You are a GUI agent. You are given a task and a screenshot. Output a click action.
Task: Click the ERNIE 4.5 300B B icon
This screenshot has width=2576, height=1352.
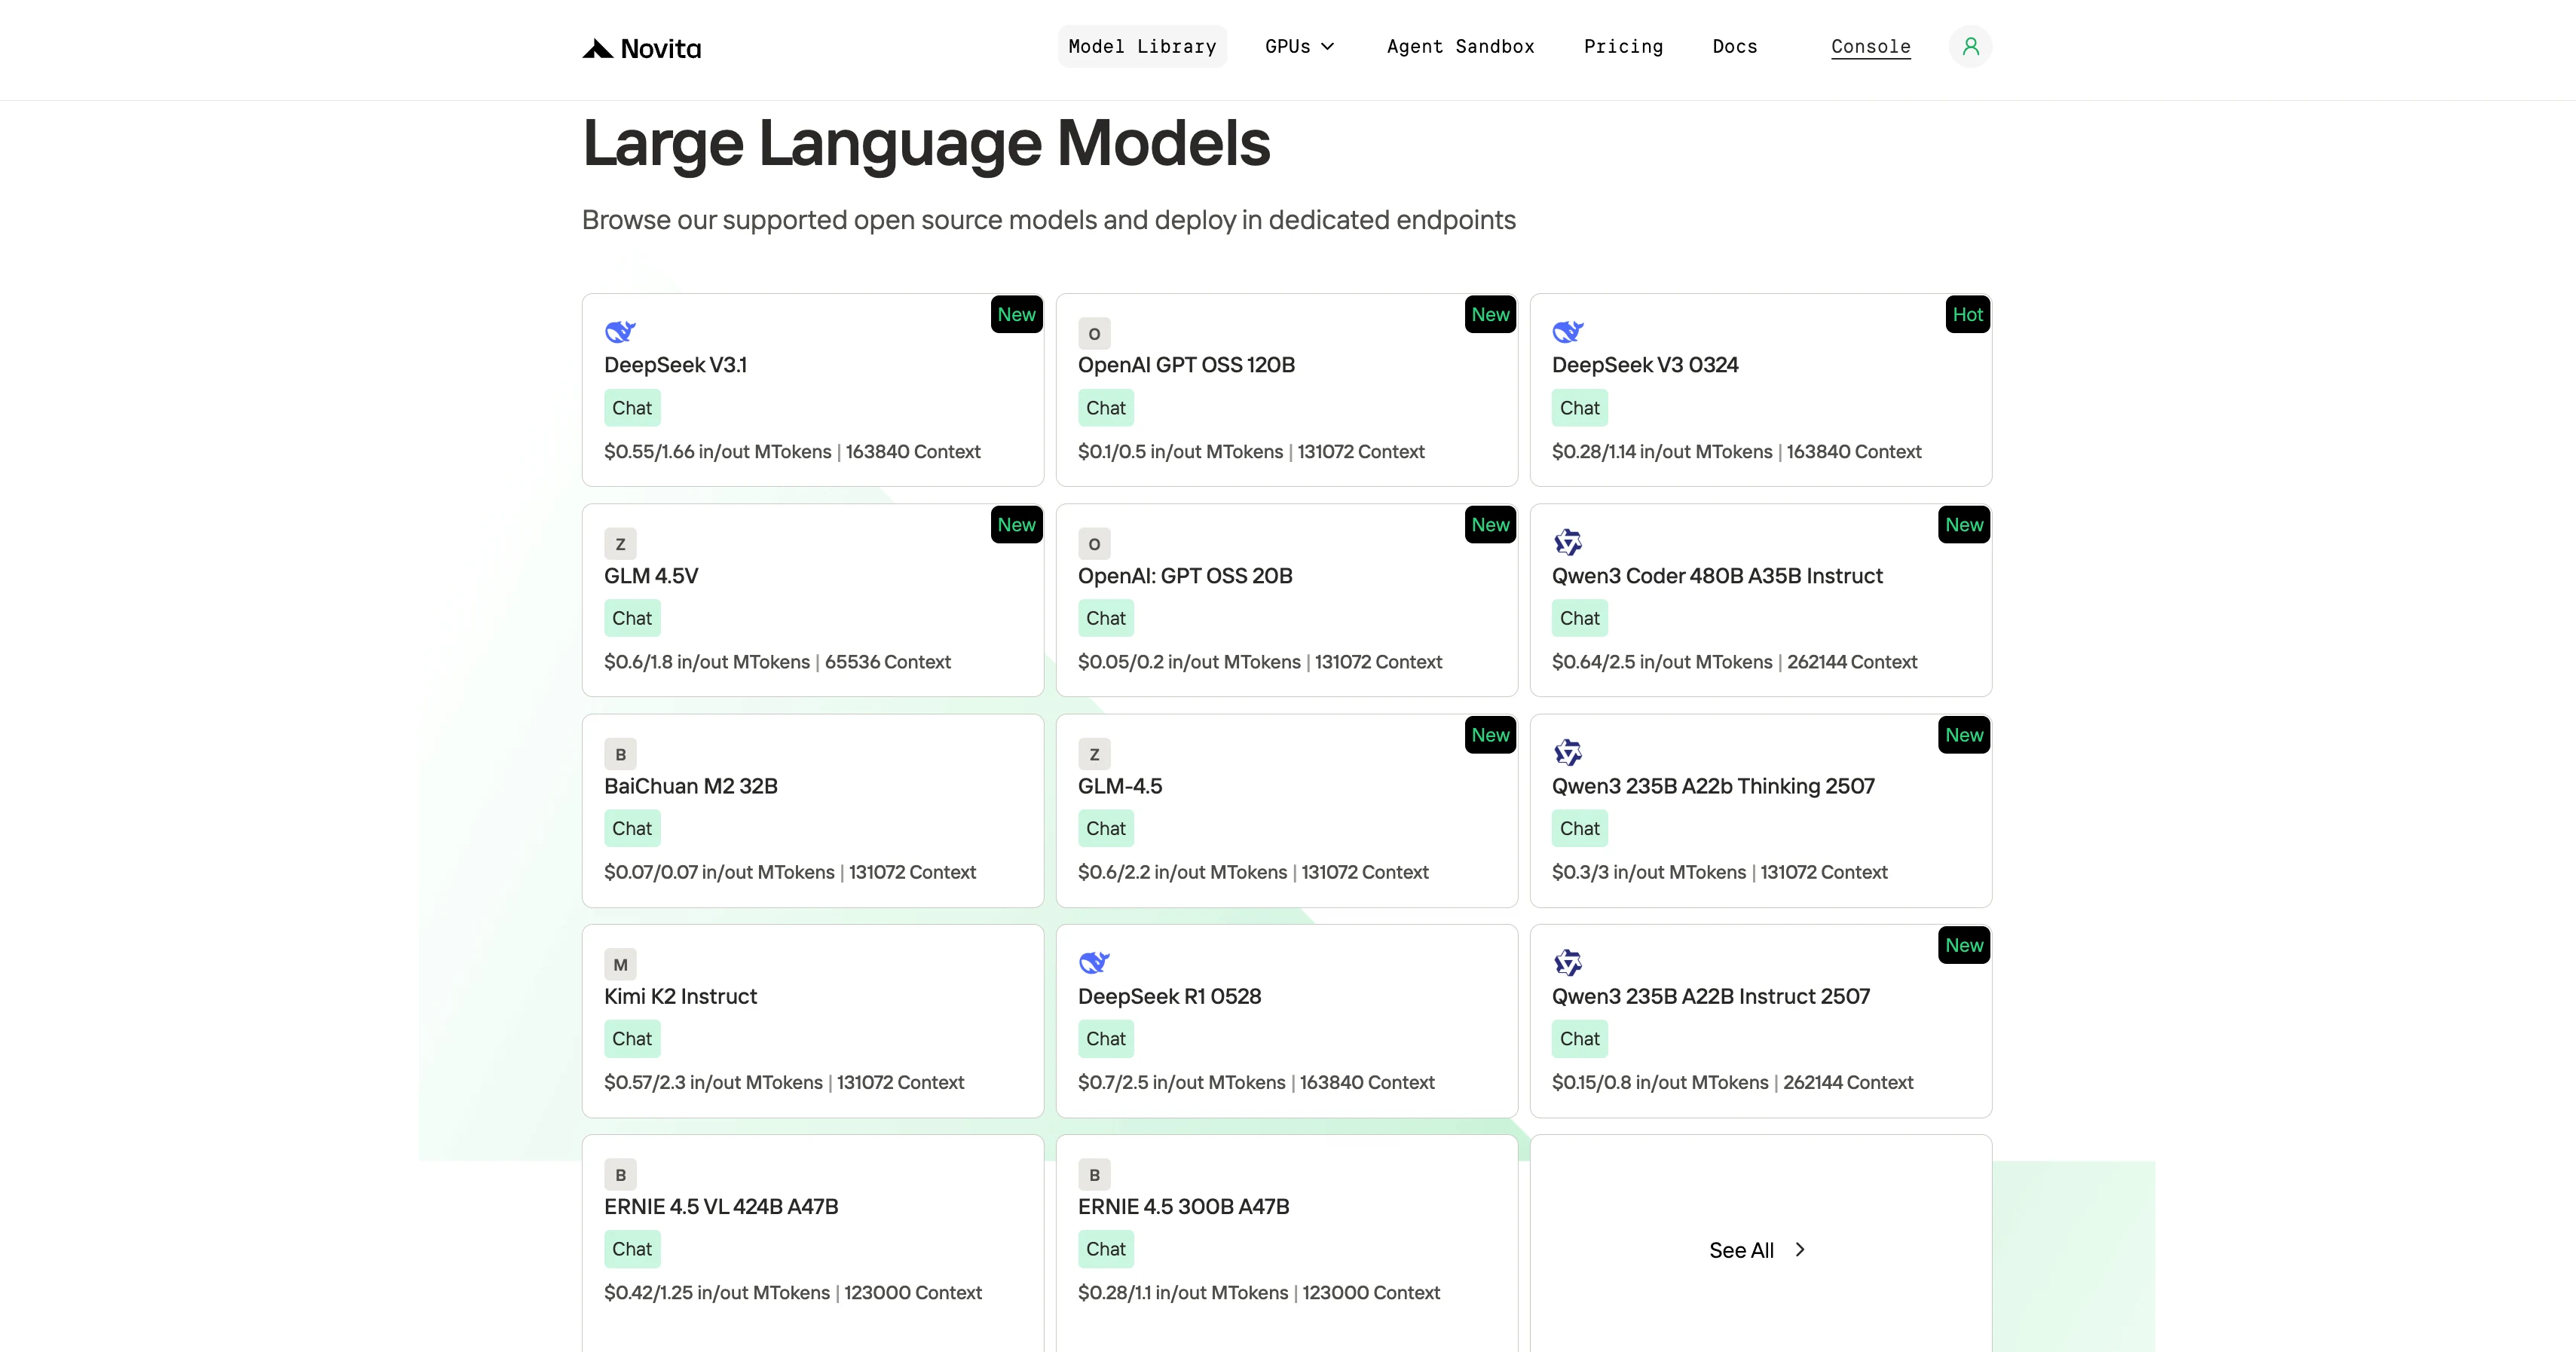click(x=1094, y=1174)
